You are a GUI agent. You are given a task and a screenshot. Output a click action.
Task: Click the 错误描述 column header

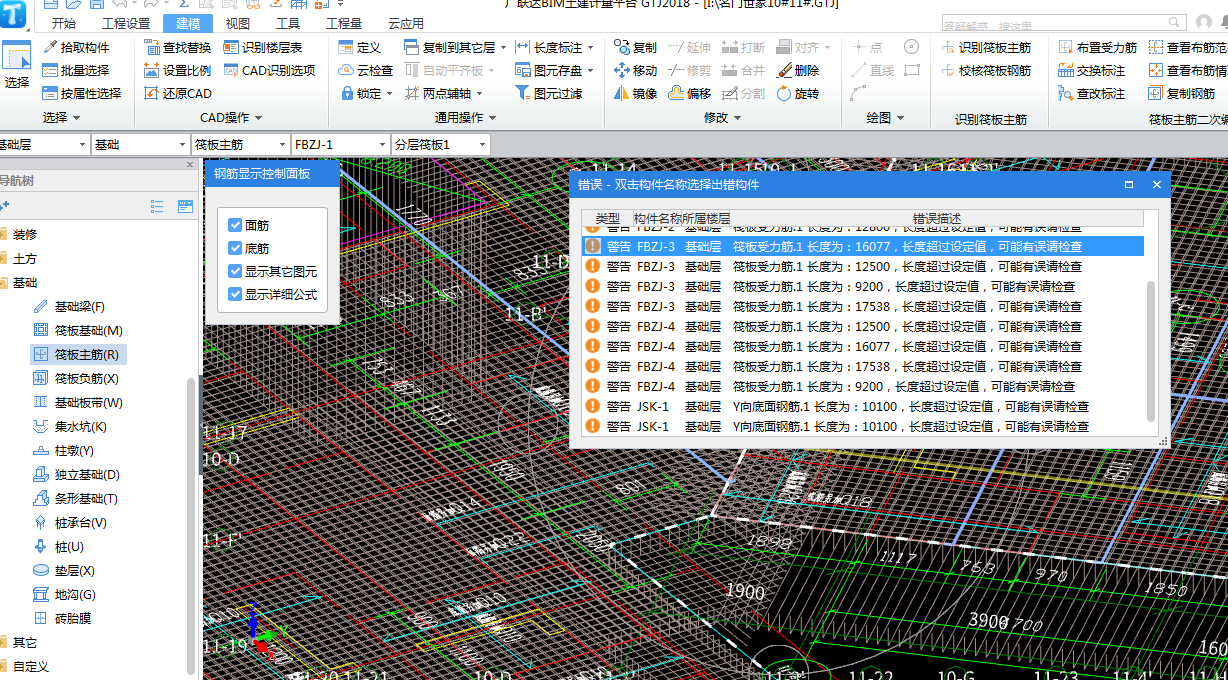point(937,218)
